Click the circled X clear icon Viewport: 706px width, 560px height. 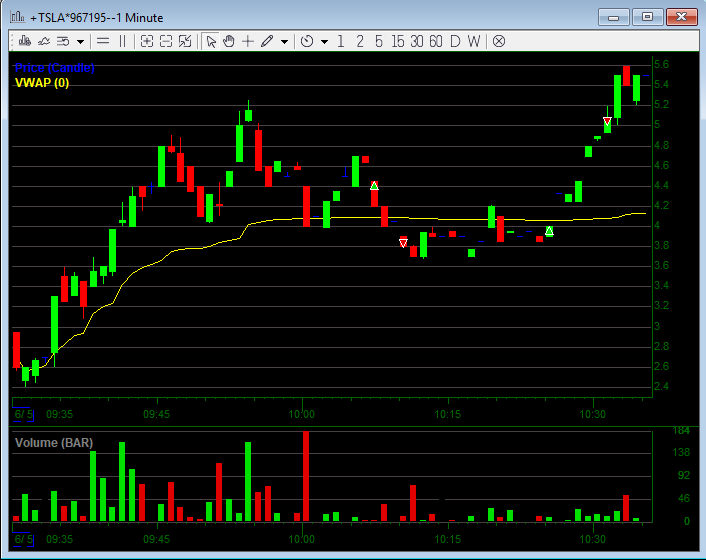tap(498, 41)
